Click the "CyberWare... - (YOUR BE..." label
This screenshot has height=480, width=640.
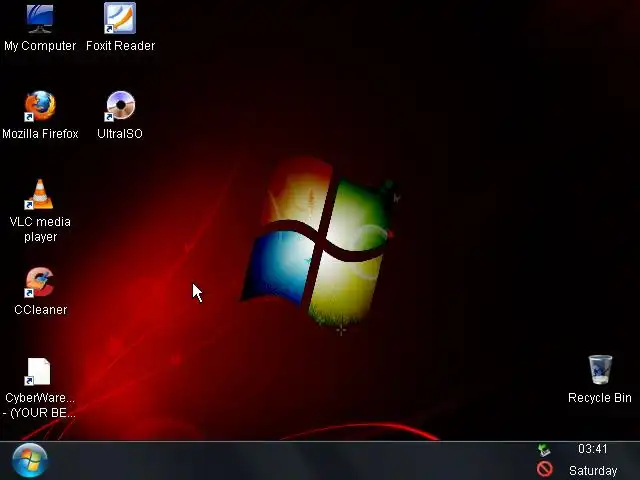pos(39,405)
